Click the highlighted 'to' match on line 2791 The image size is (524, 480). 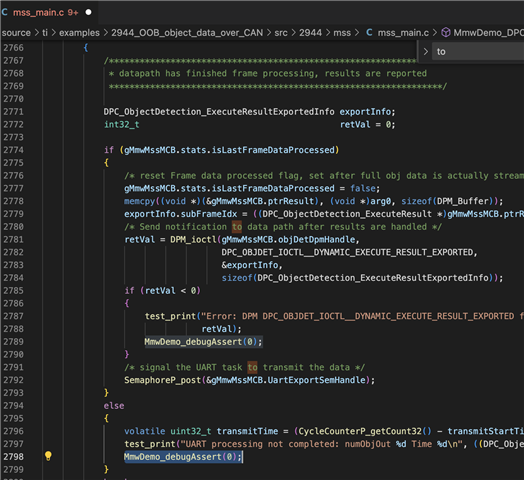coord(252,367)
